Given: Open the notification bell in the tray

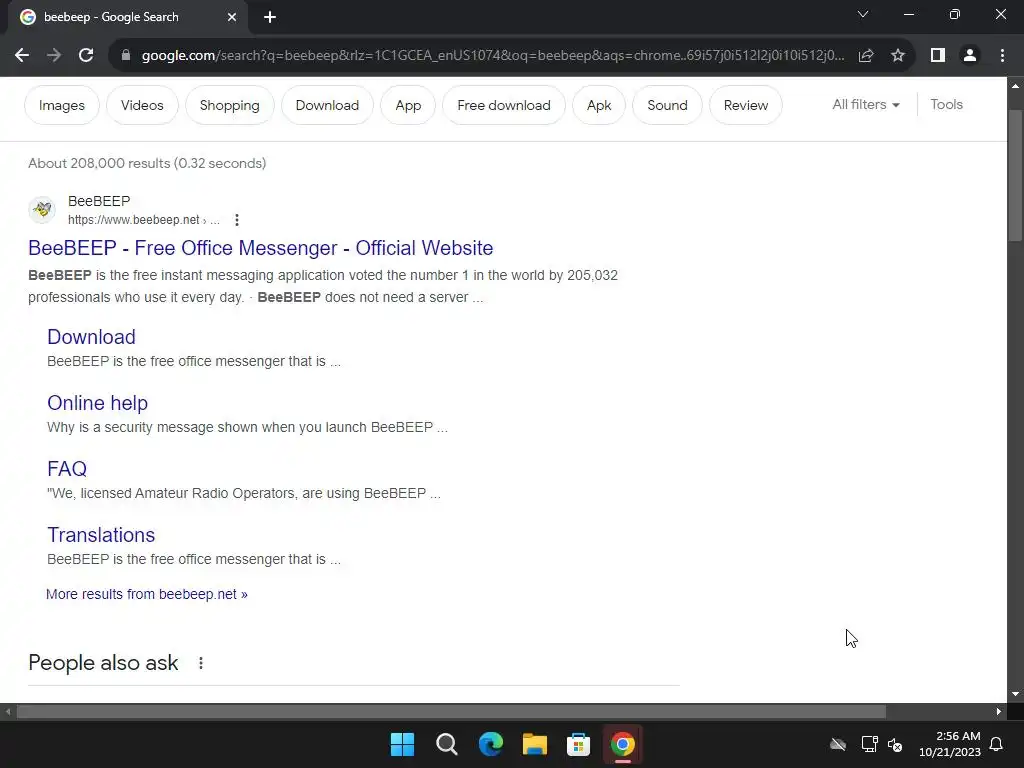Looking at the screenshot, I should 997,744.
